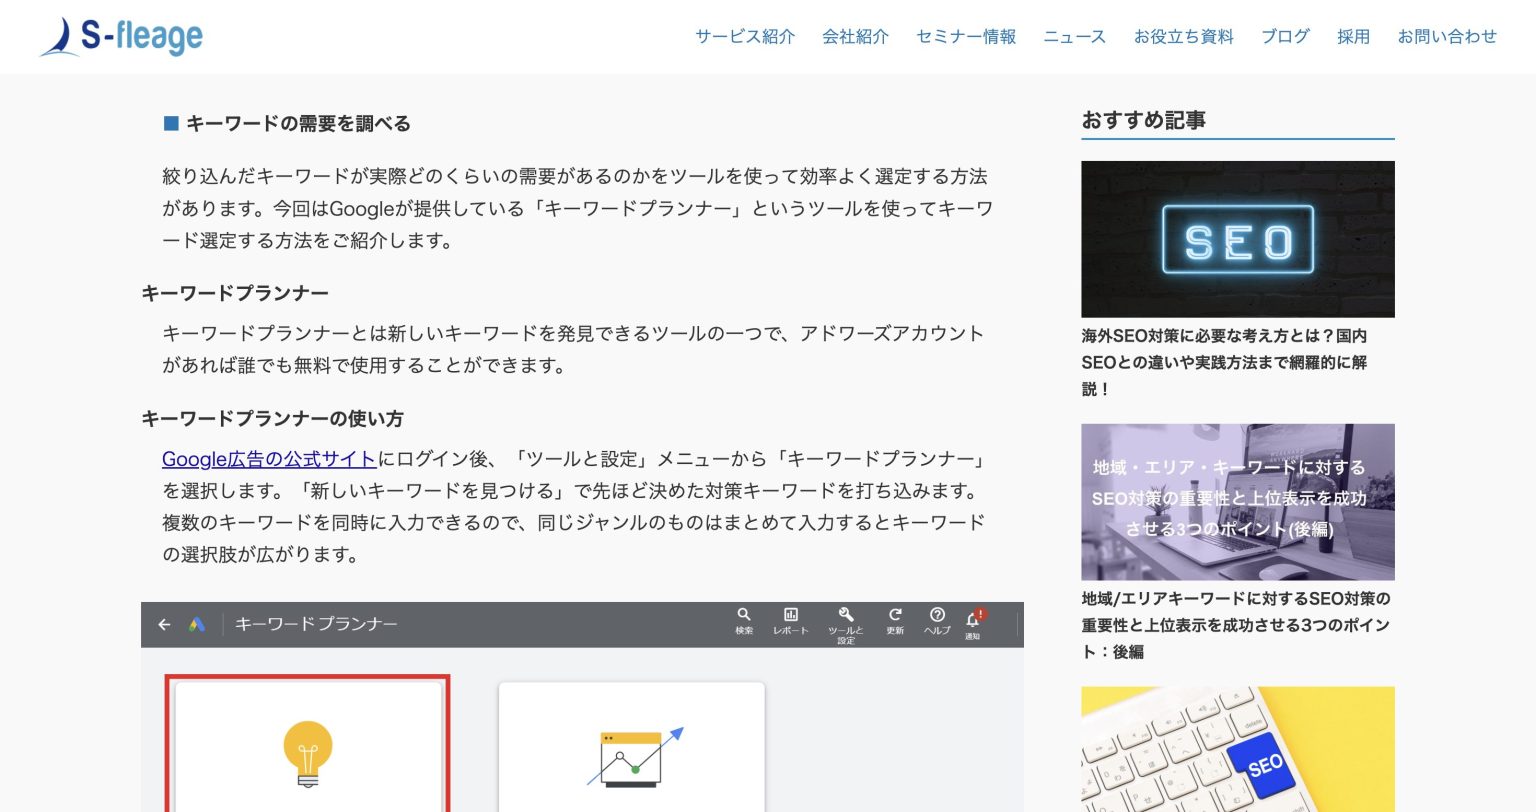Click お問い合わせ in the navigation
The width and height of the screenshot is (1536, 812).
coord(1447,37)
